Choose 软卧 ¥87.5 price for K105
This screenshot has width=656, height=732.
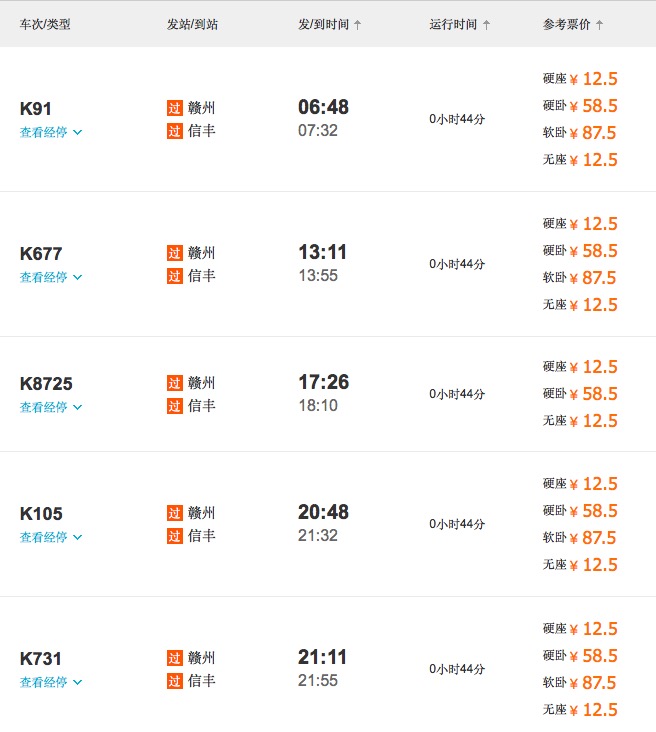(x=580, y=538)
